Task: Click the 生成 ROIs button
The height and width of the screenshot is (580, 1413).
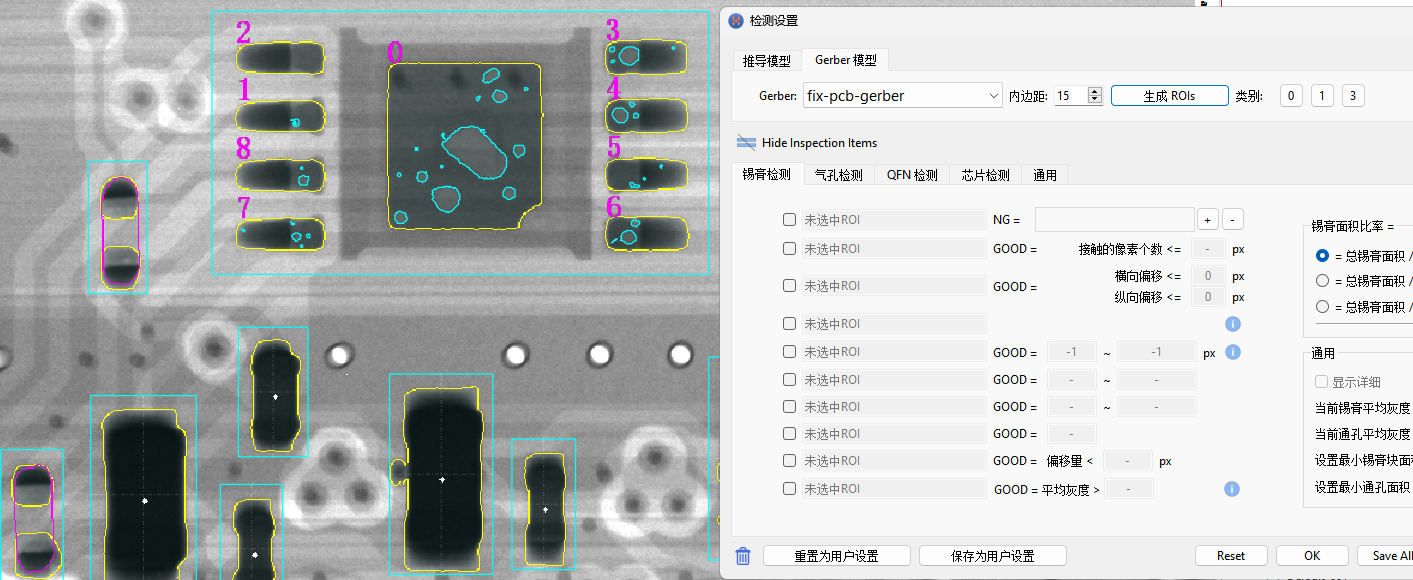Action: 1170,96
